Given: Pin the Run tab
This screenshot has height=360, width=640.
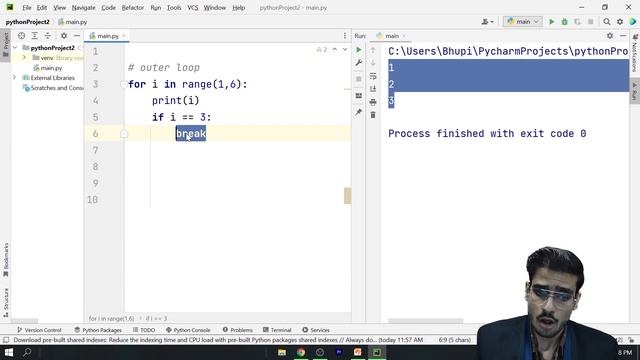Looking at the screenshot, I should click(x=359, y=112).
